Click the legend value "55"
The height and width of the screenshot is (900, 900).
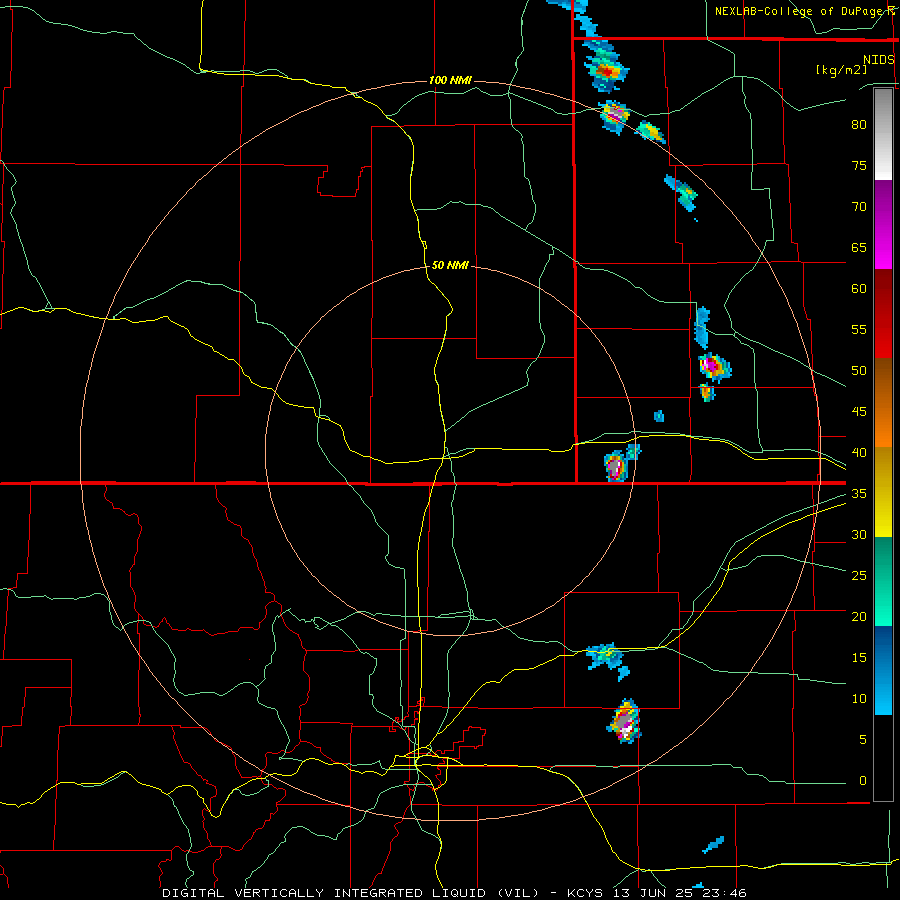(x=859, y=329)
